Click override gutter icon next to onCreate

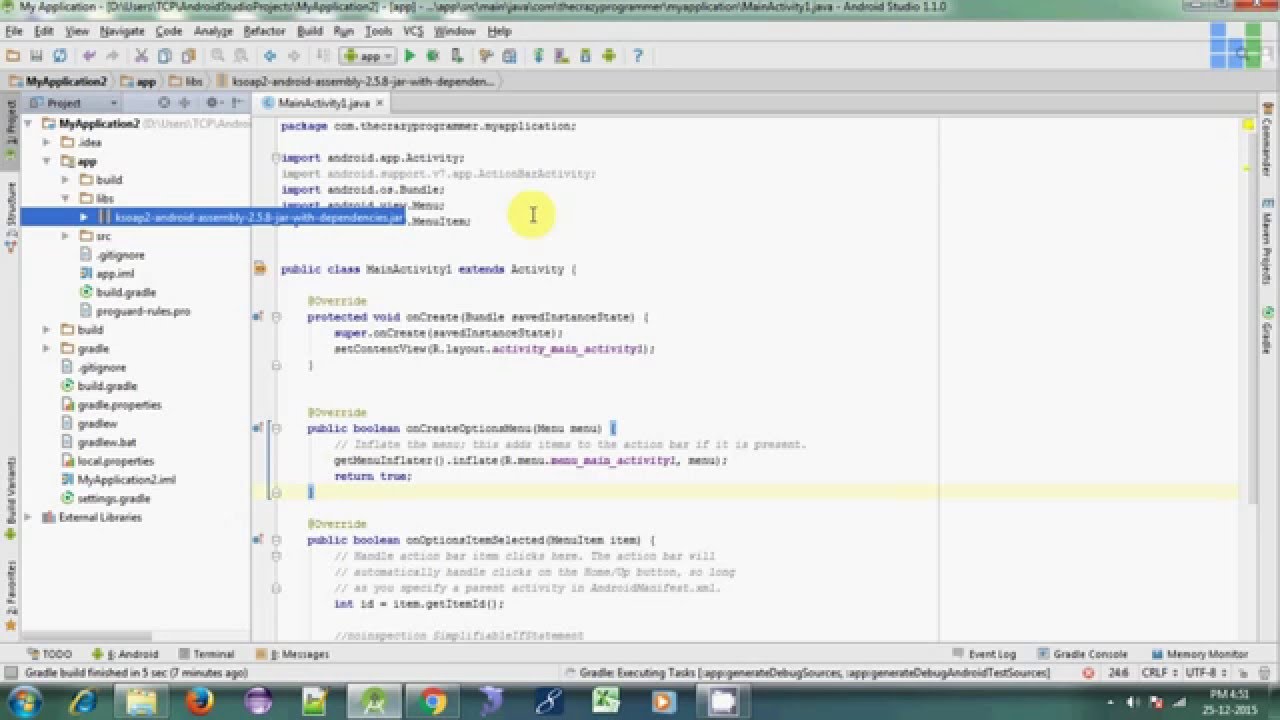click(x=258, y=316)
